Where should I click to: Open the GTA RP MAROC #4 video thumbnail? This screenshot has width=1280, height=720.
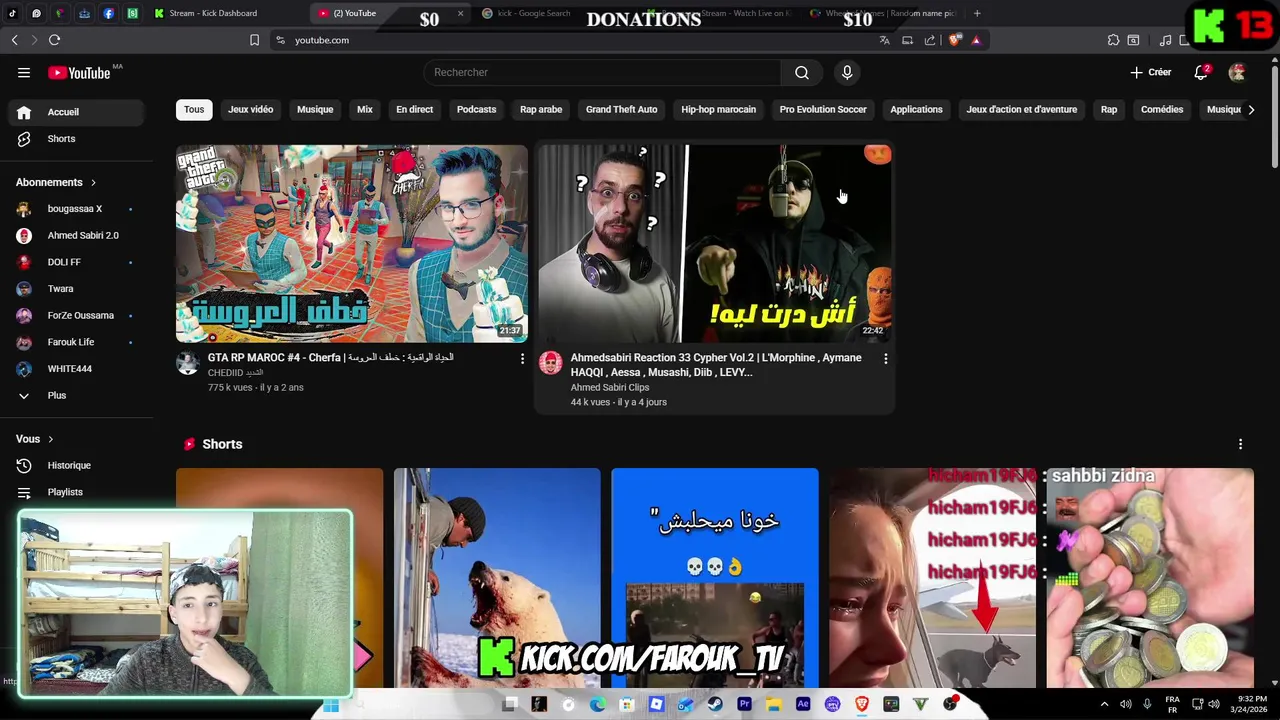point(352,244)
